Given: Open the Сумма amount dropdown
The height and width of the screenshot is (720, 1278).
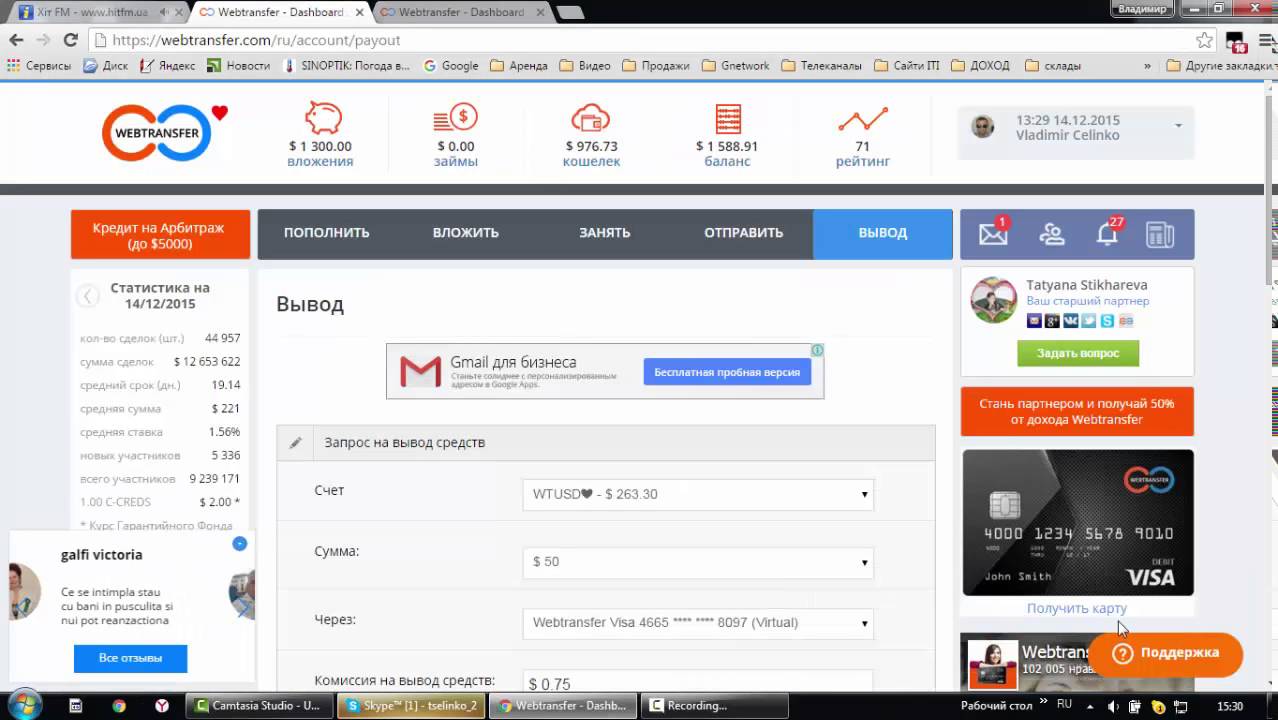Looking at the screenshot, I should coord(698,562).
